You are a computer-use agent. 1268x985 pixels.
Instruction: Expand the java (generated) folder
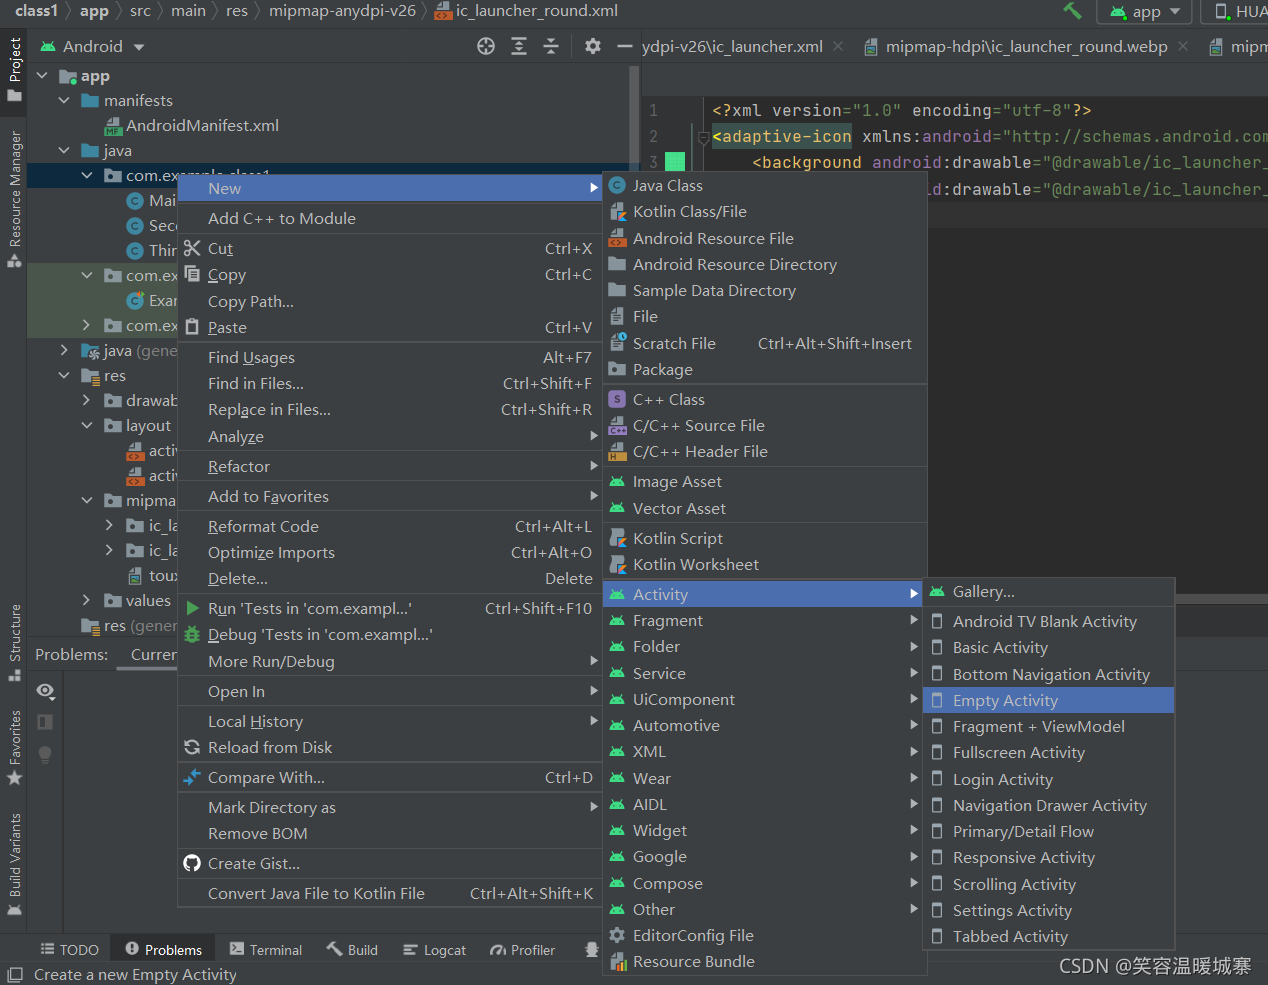click(x=64, y=351)
